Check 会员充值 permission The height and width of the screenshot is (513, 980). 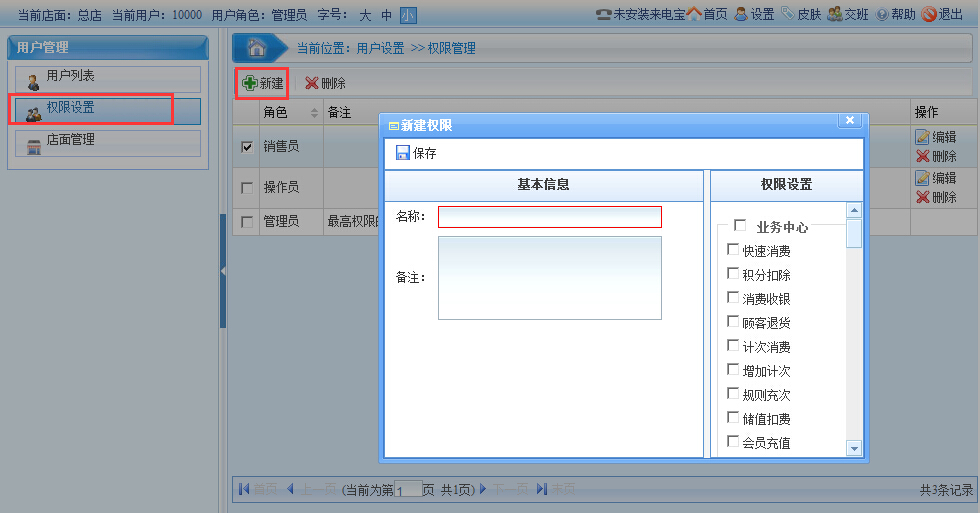[733, 441]
